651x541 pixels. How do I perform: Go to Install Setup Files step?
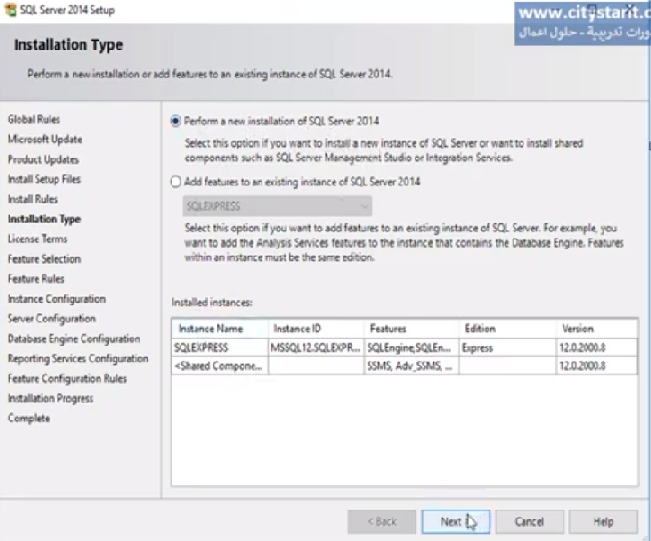pos(44,179)
